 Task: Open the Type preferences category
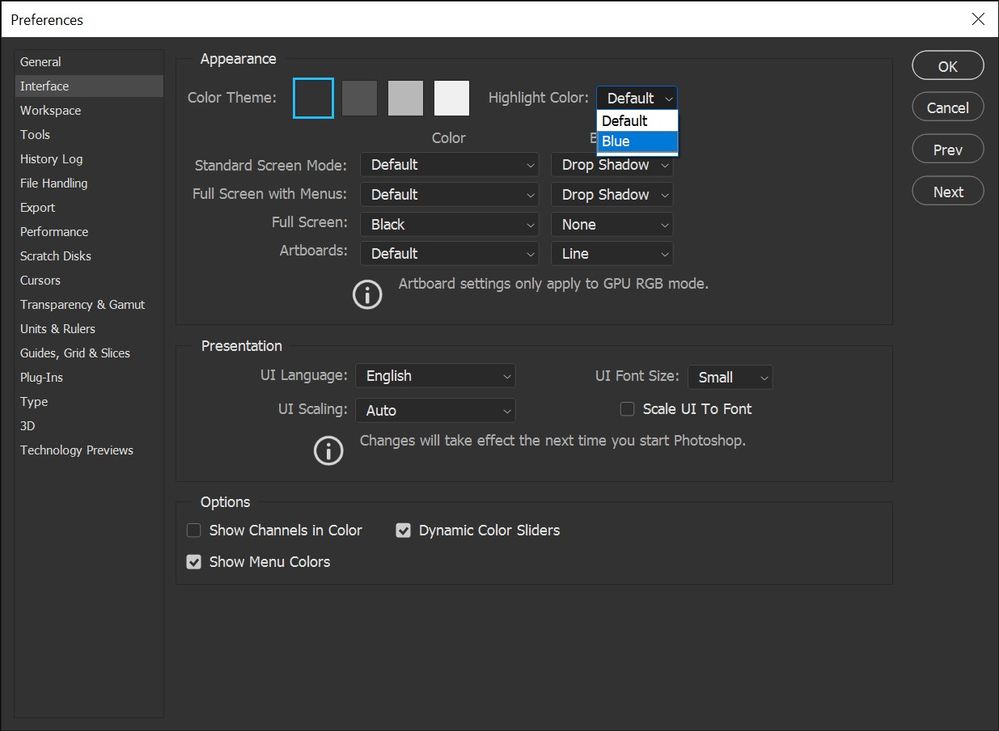click(x=89, y=401)
